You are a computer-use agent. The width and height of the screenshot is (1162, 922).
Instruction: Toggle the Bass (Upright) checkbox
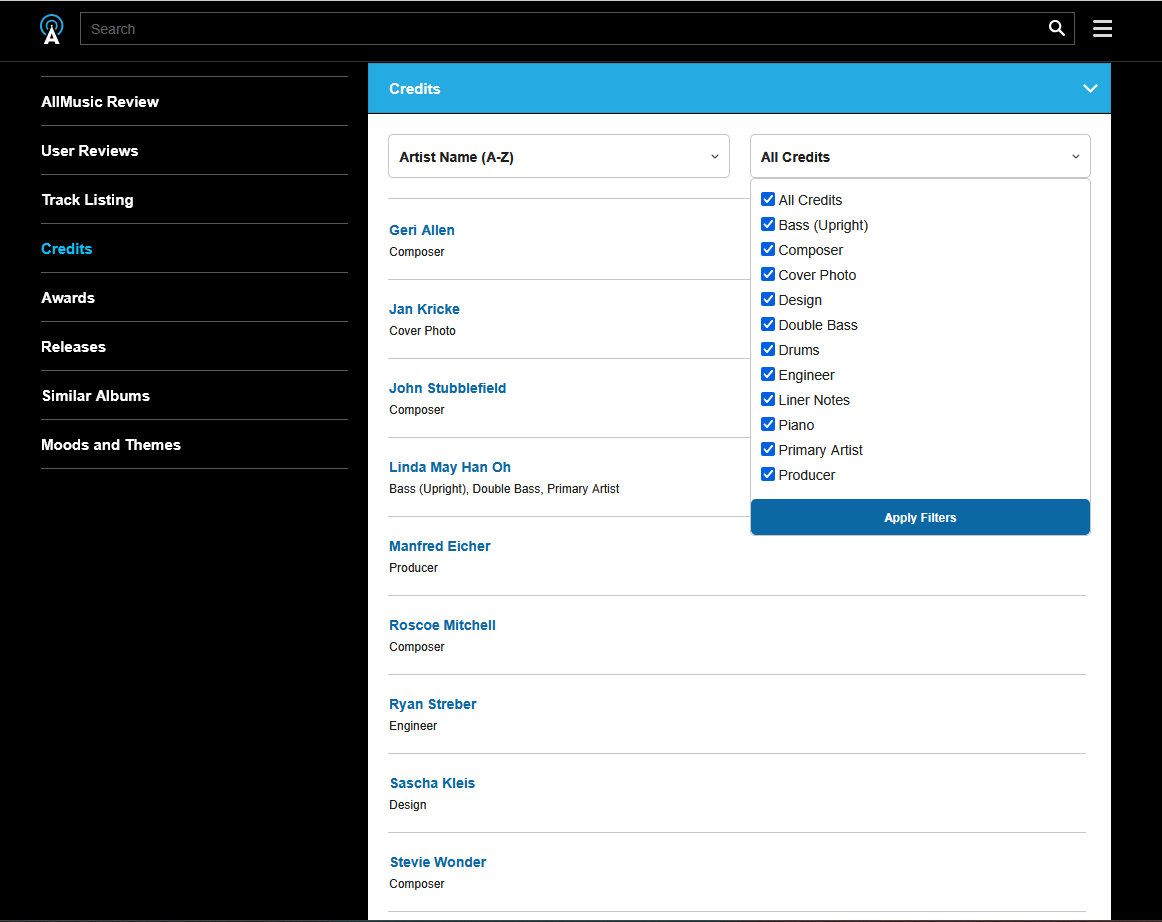click(768, 225)
